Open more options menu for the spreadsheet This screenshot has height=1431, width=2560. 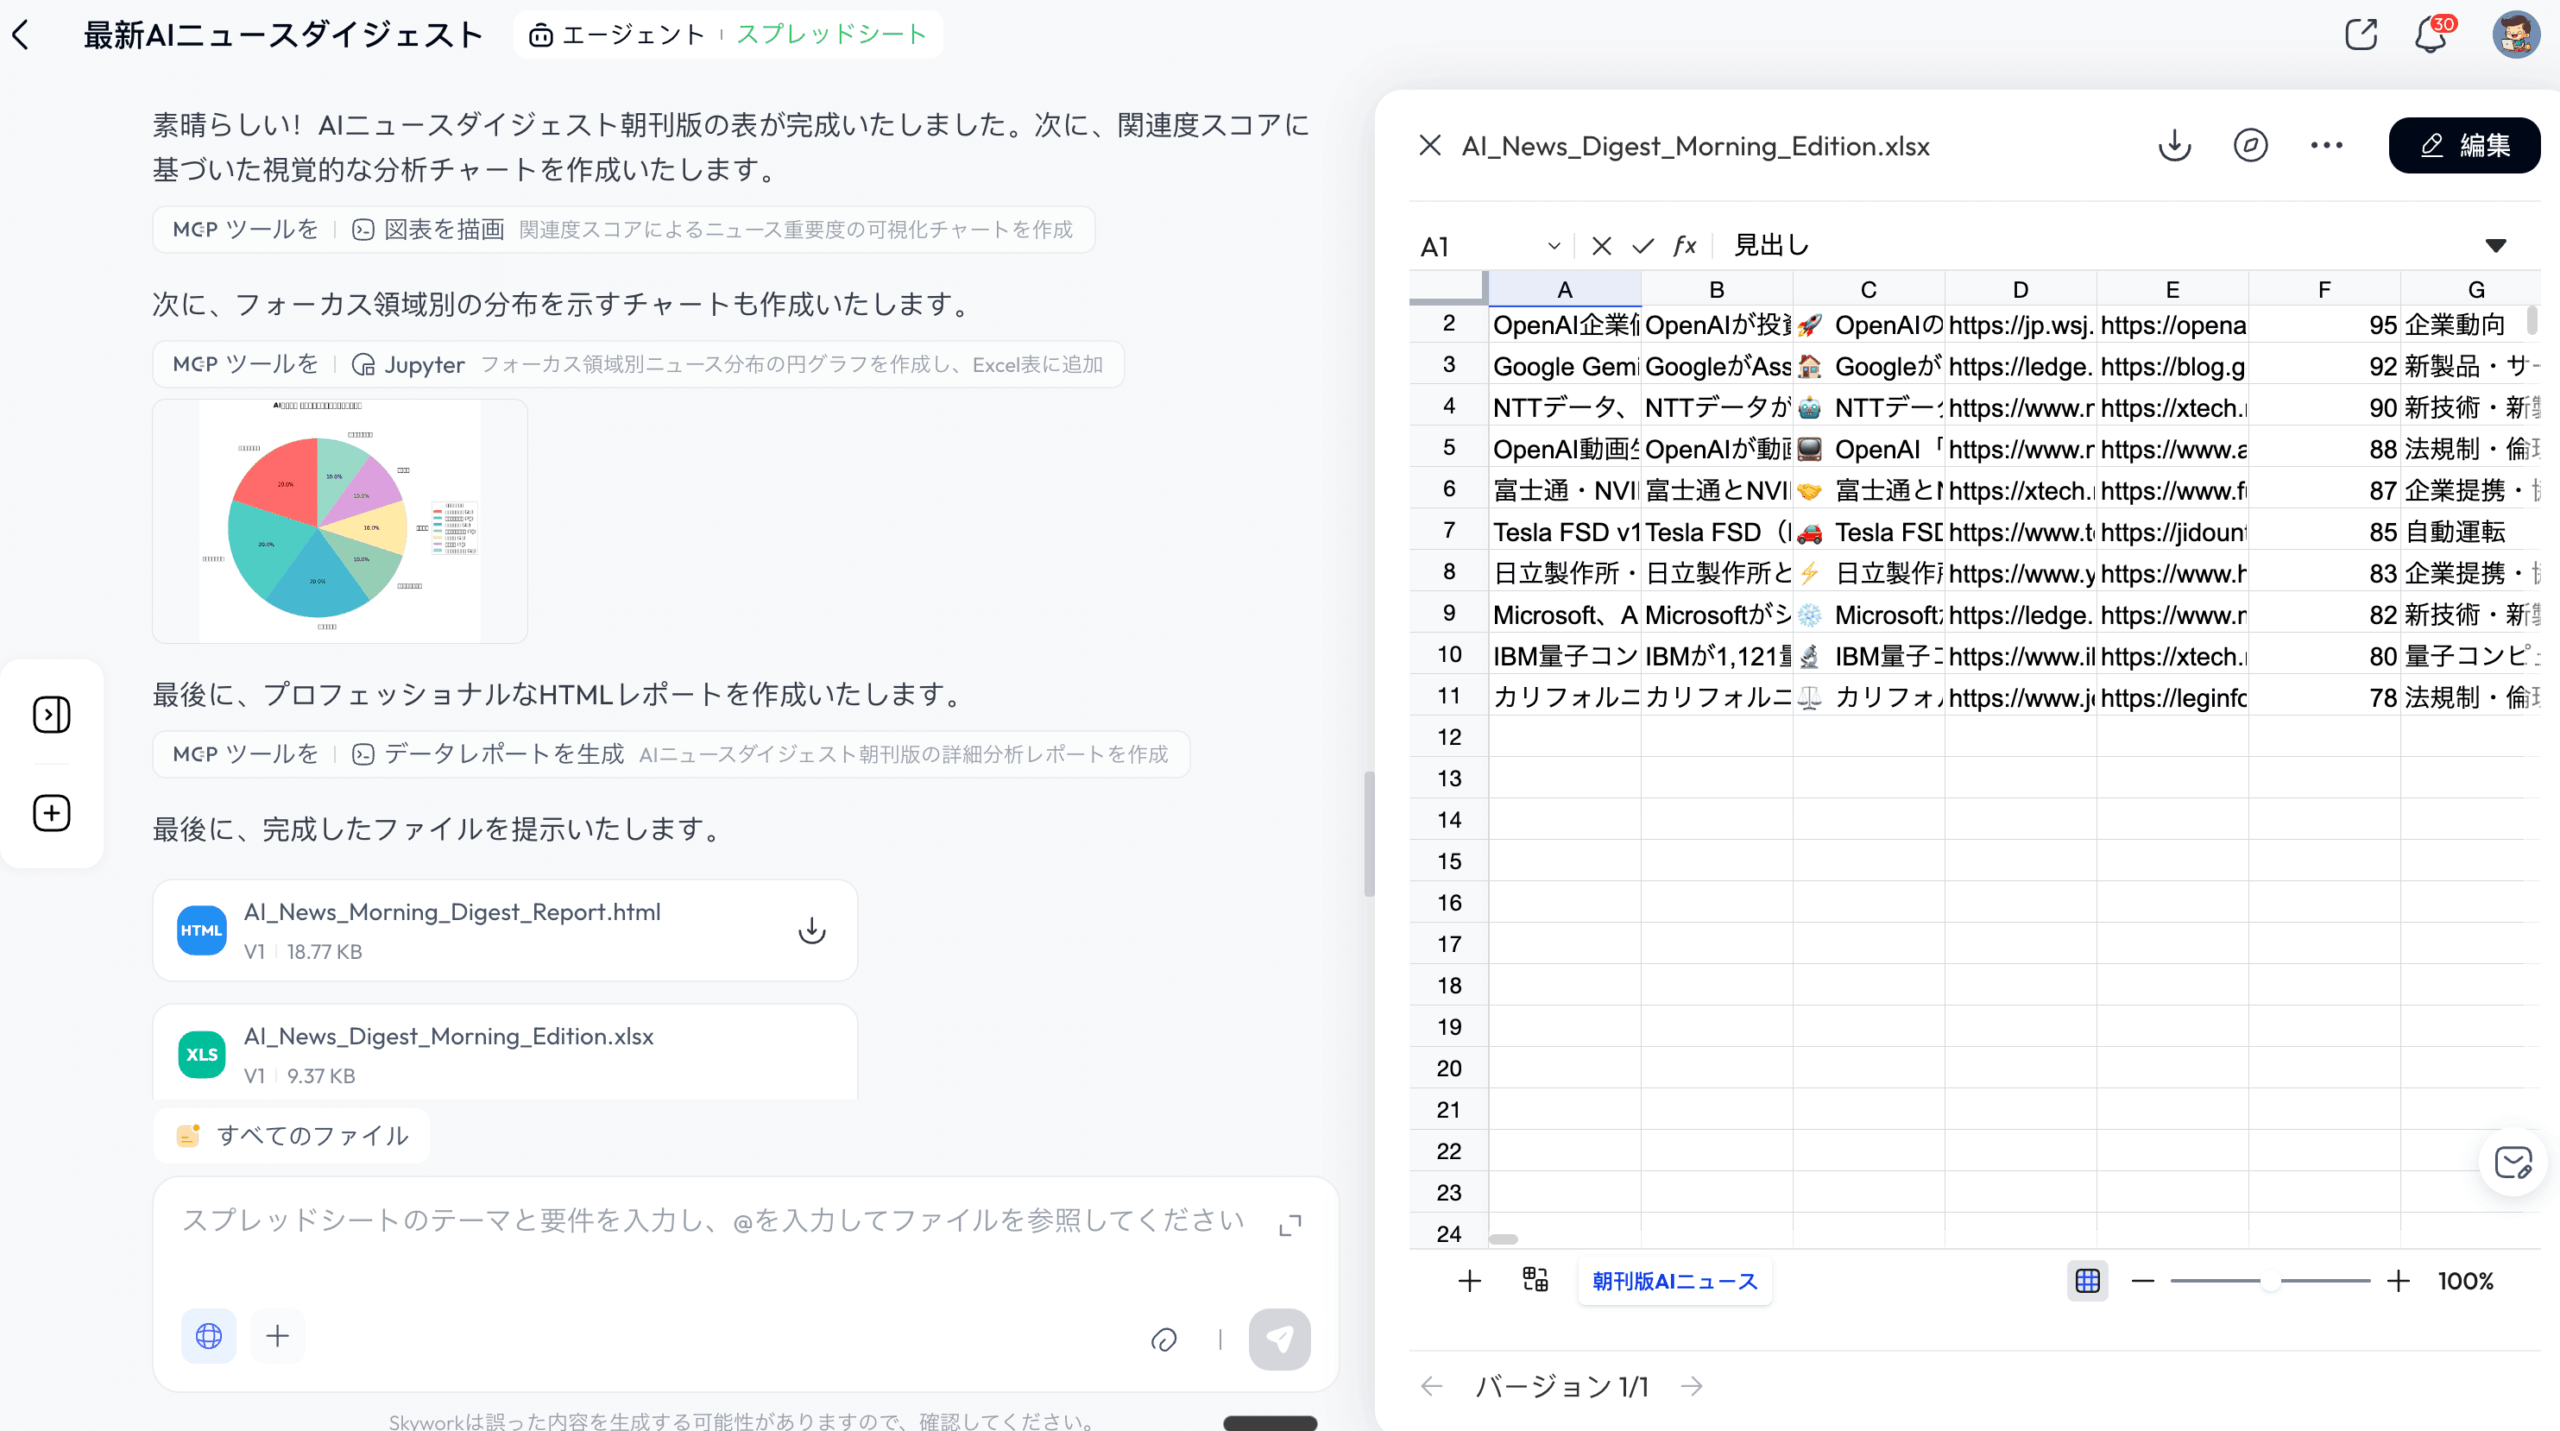[x=2325, y=145]
